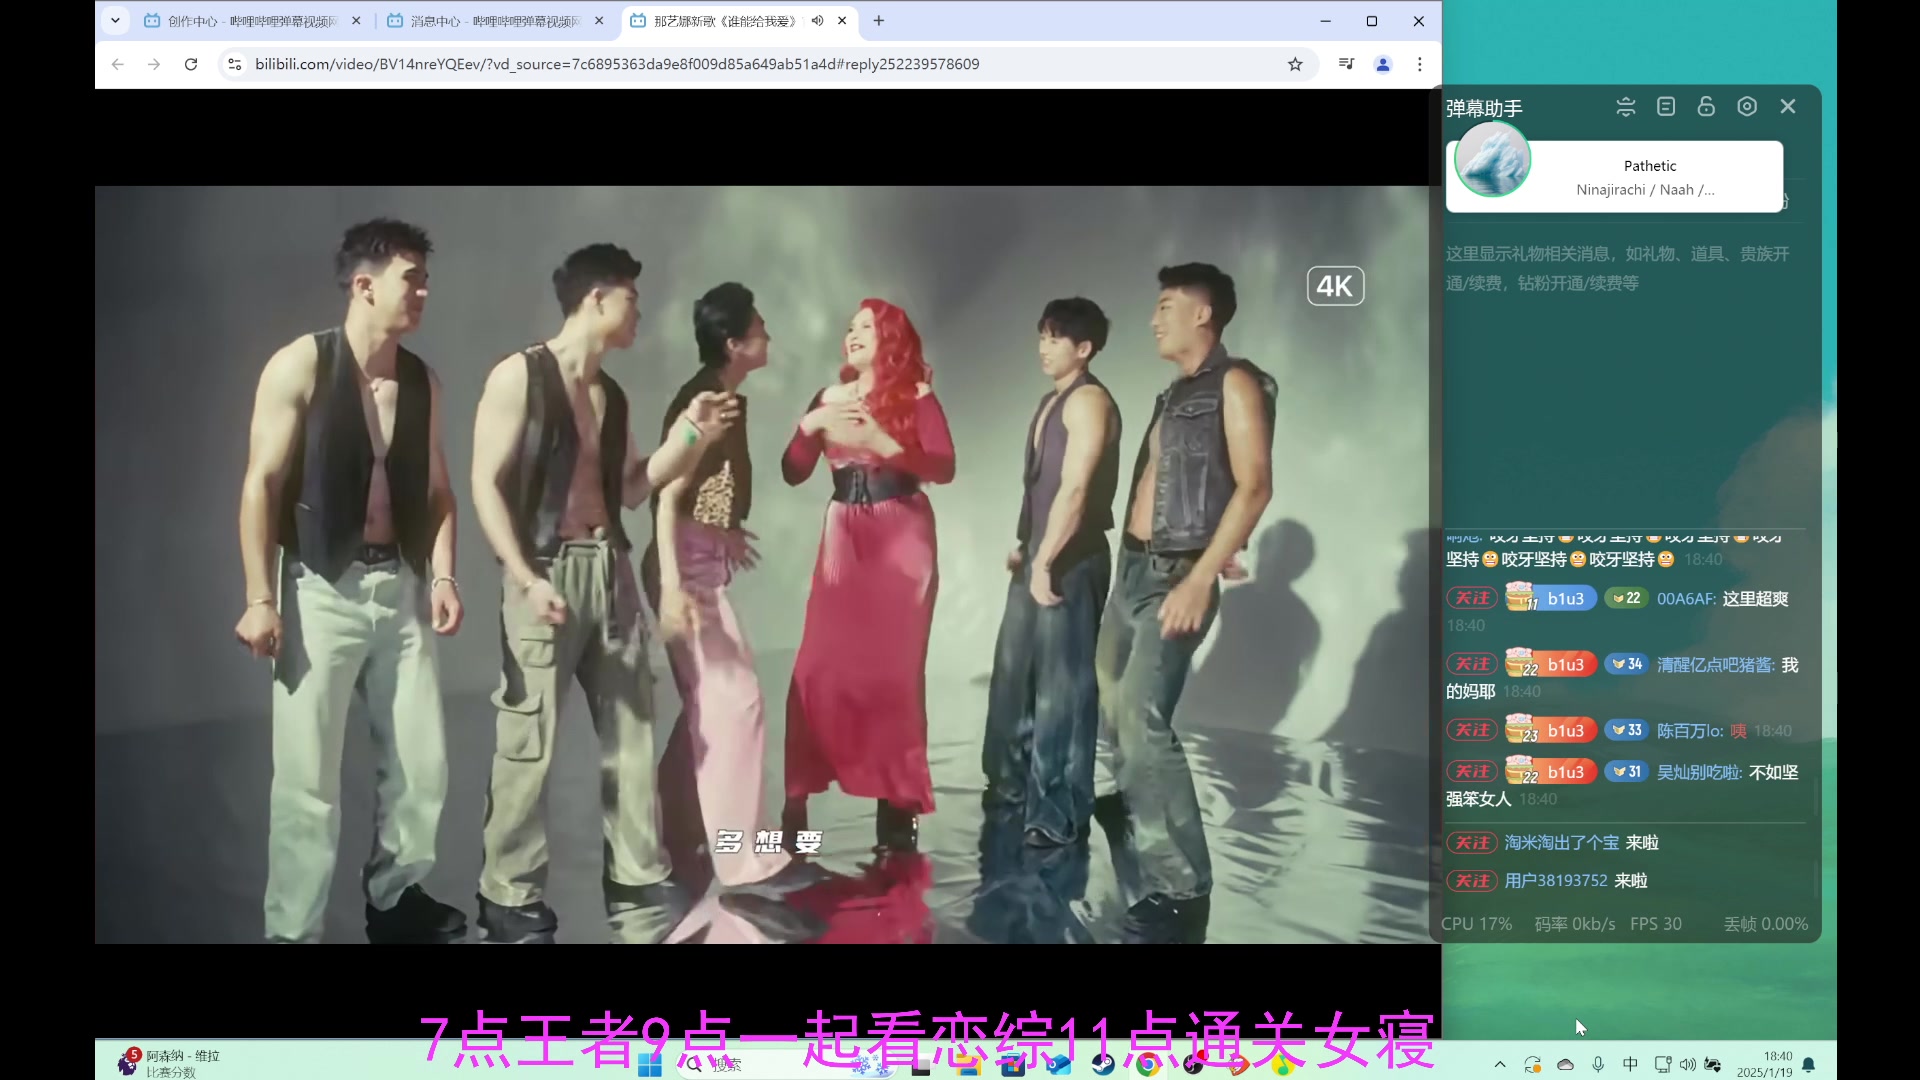Open the volume speaker tray icon
Viewport: 1920px width, 1080px height.
1687,1065
